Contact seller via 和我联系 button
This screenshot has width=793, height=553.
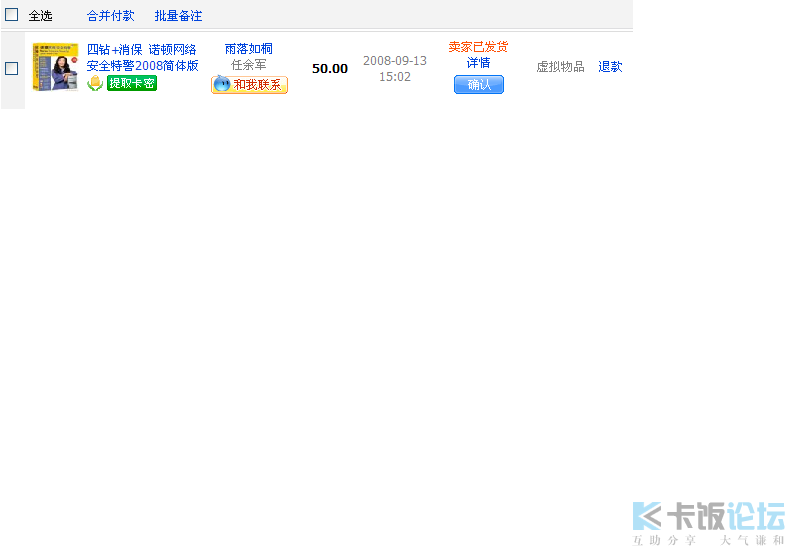pyautogui.click(x=257, y=85)
